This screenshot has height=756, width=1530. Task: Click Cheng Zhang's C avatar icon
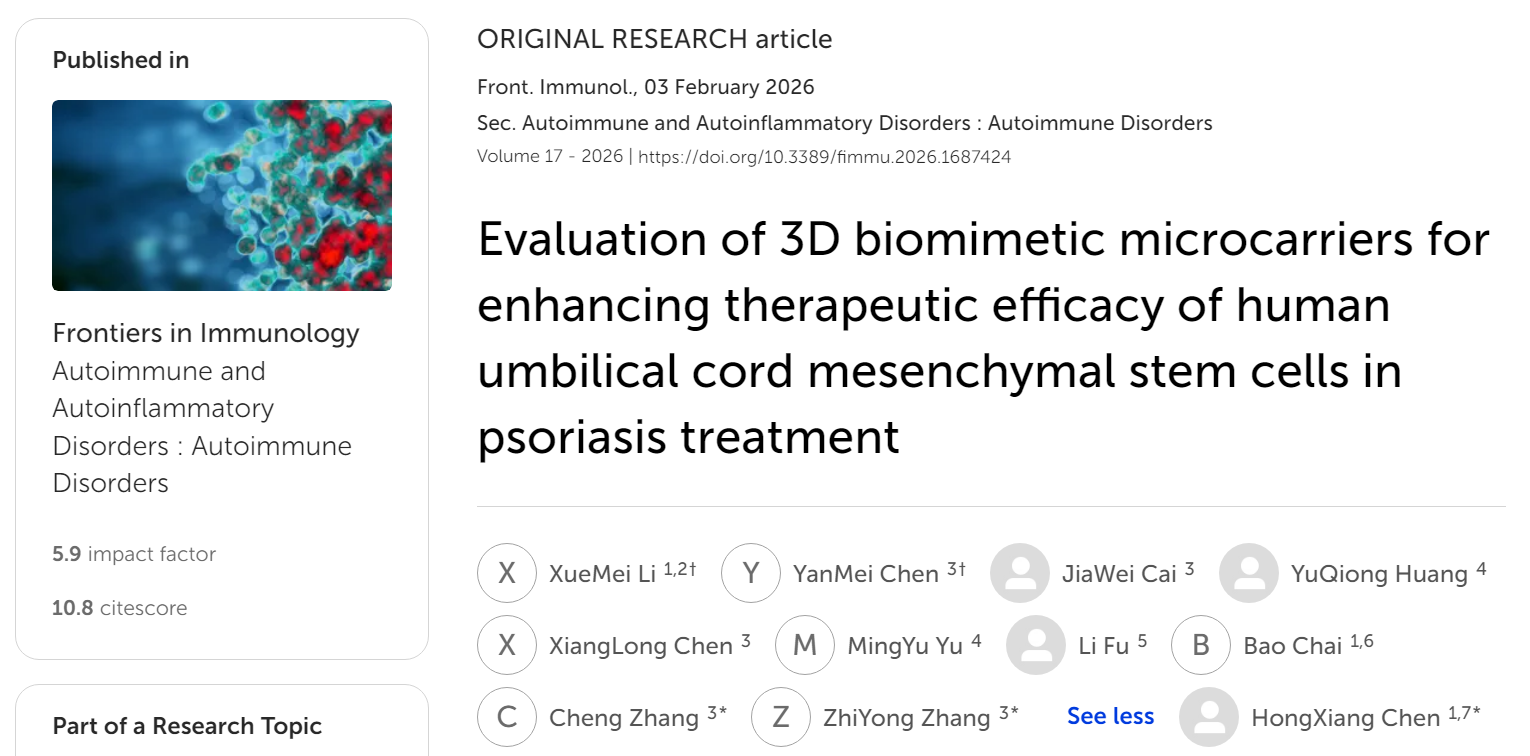(x=507, y=717)
